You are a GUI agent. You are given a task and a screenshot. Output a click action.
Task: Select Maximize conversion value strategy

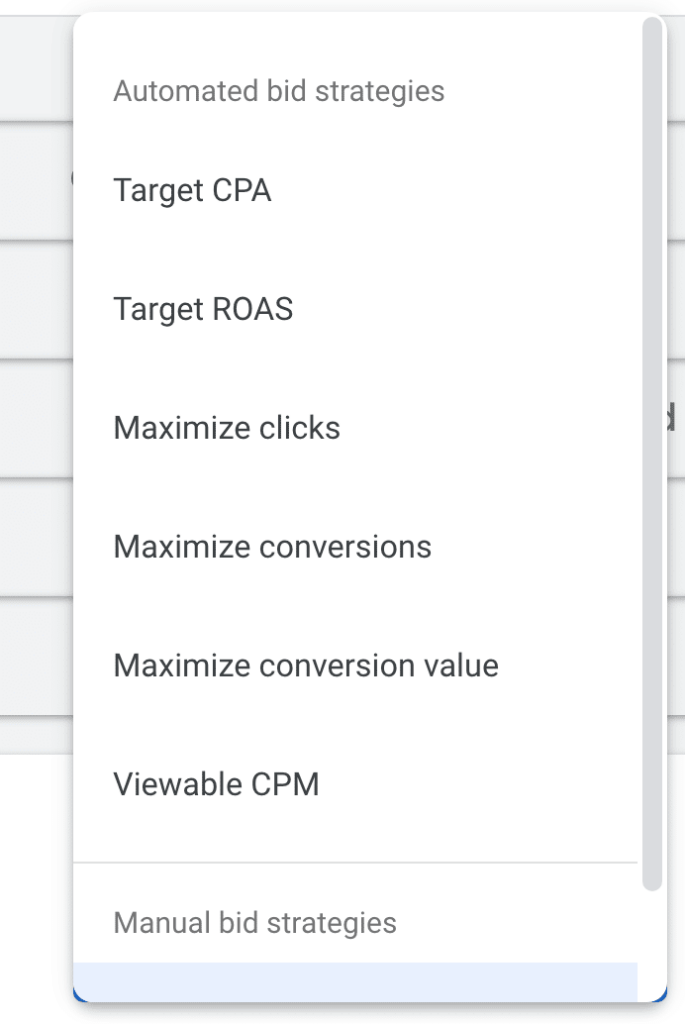pos(307,665)
